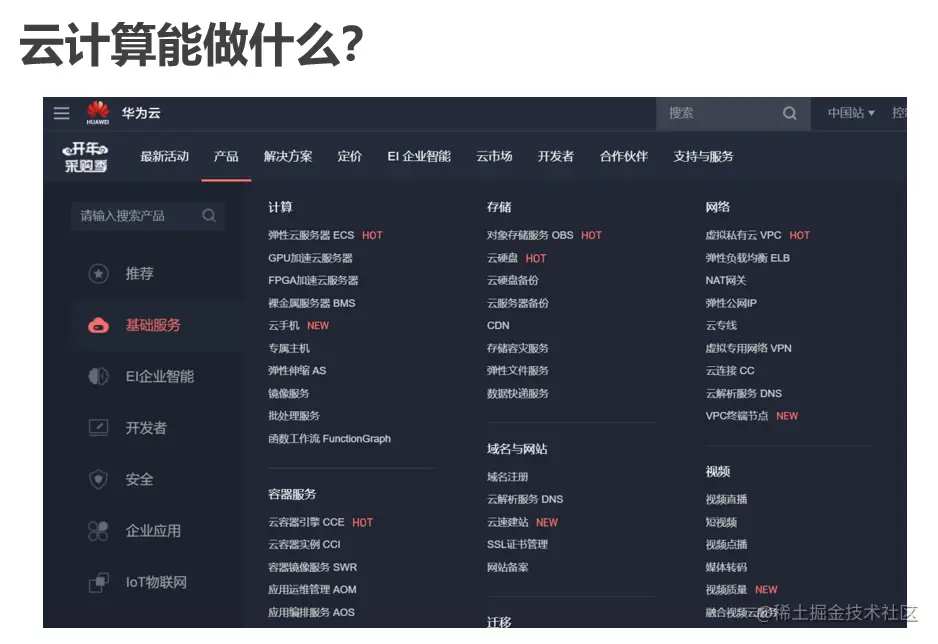Open 云硬盘备份 link
The width and height of the screenshot is (938, 644).
[513, 280]
